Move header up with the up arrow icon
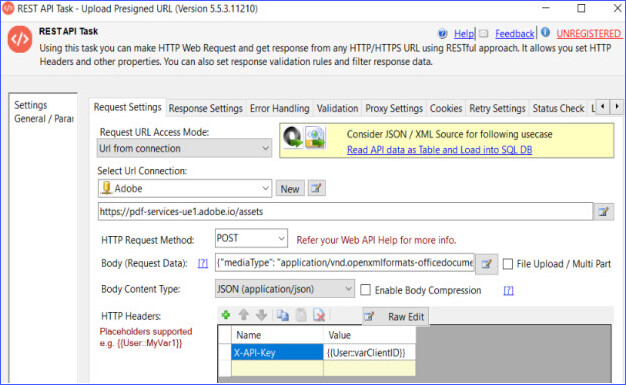 [x=244, y=315]
